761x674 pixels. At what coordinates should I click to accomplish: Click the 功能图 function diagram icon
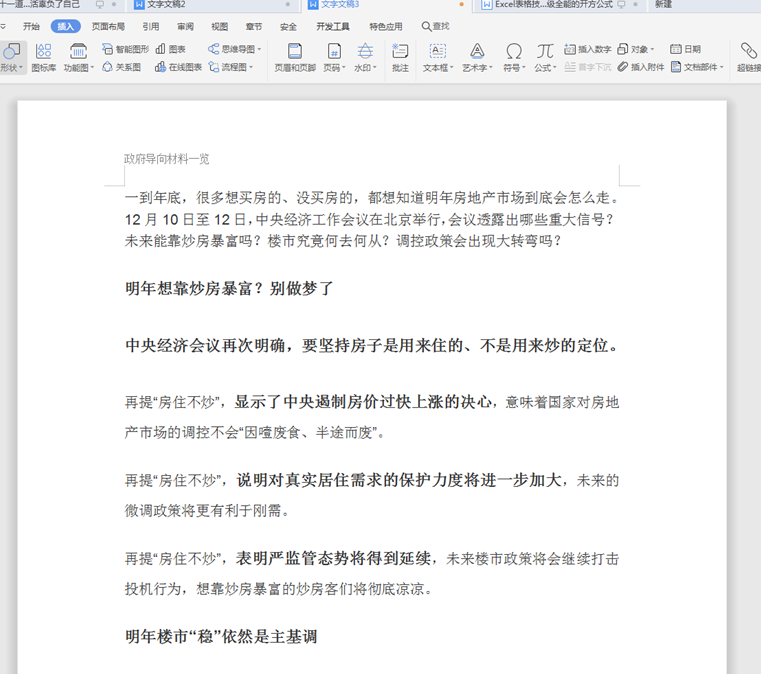coord(78,51)
